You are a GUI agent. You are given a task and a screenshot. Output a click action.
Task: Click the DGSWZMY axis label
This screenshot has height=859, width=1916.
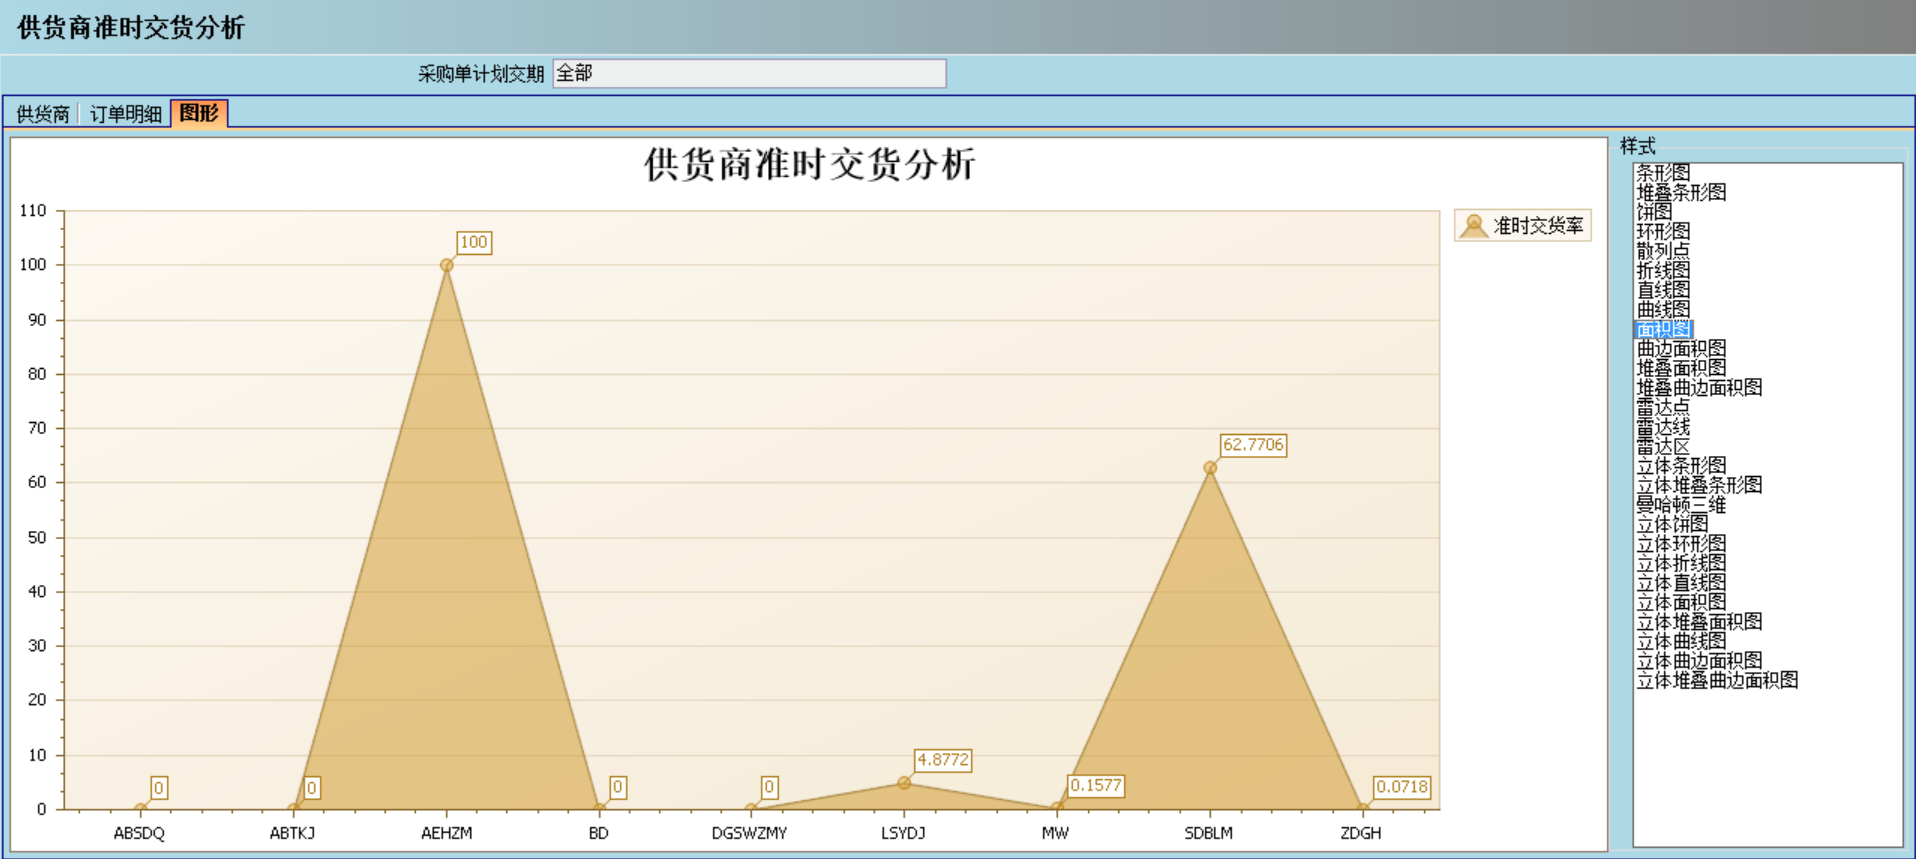749,833
